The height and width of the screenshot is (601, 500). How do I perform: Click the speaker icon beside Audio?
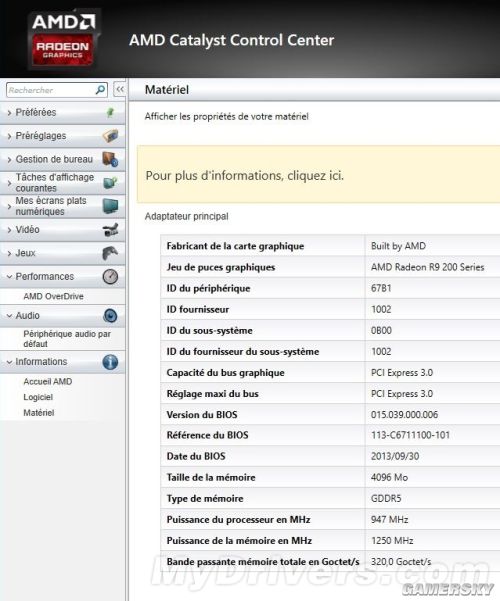coord(110,315)
